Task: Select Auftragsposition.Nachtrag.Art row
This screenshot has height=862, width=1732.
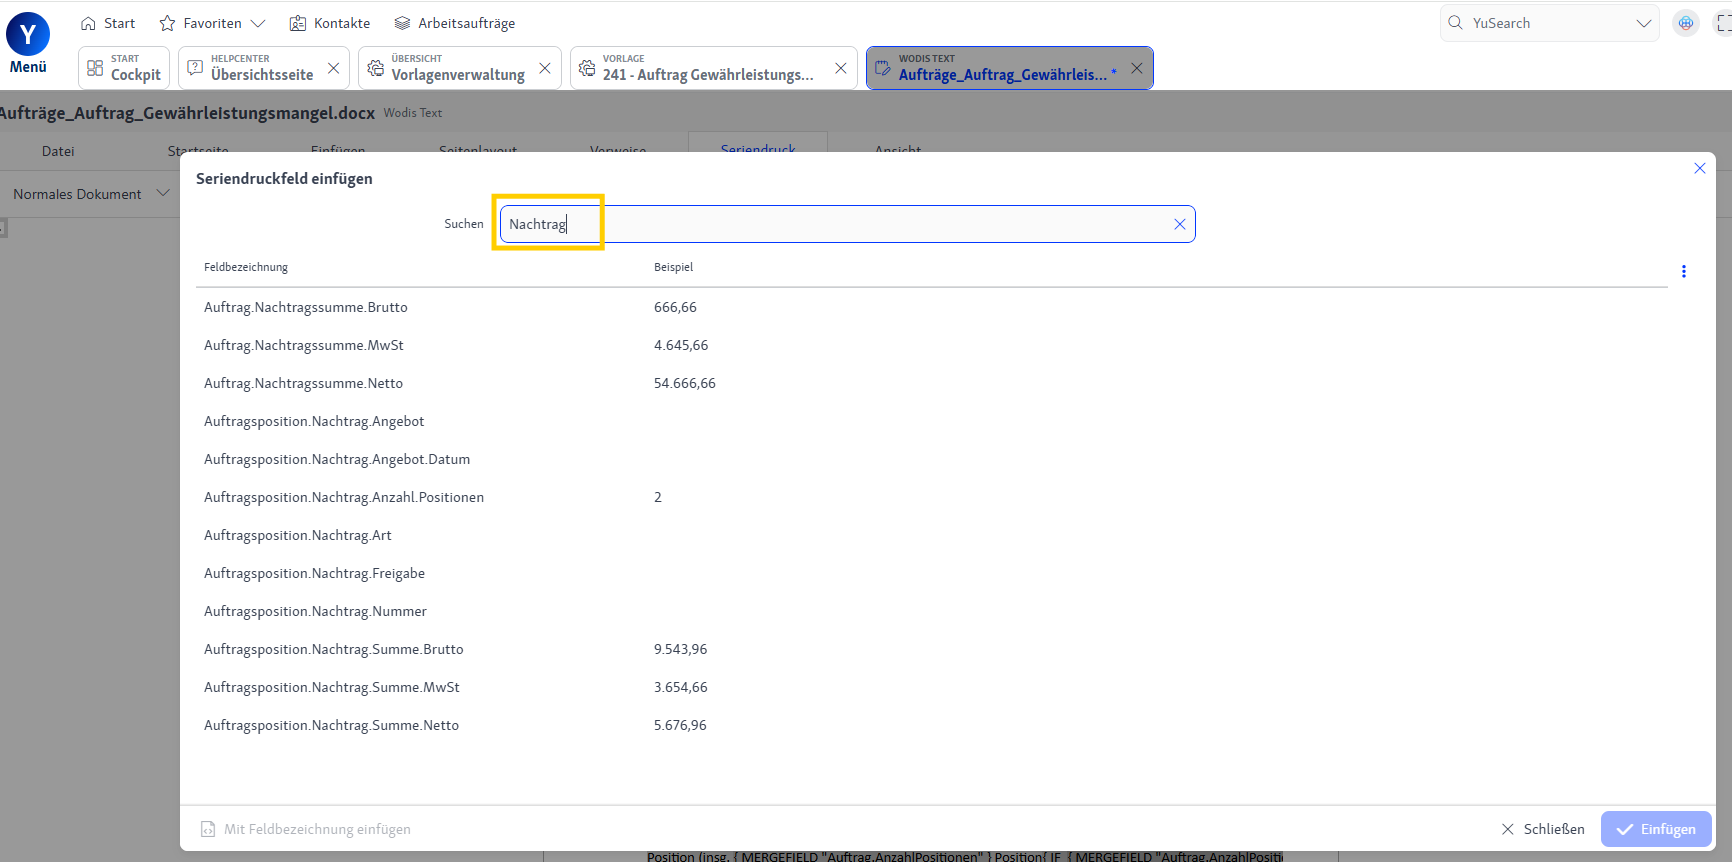Action: [932, 535]
